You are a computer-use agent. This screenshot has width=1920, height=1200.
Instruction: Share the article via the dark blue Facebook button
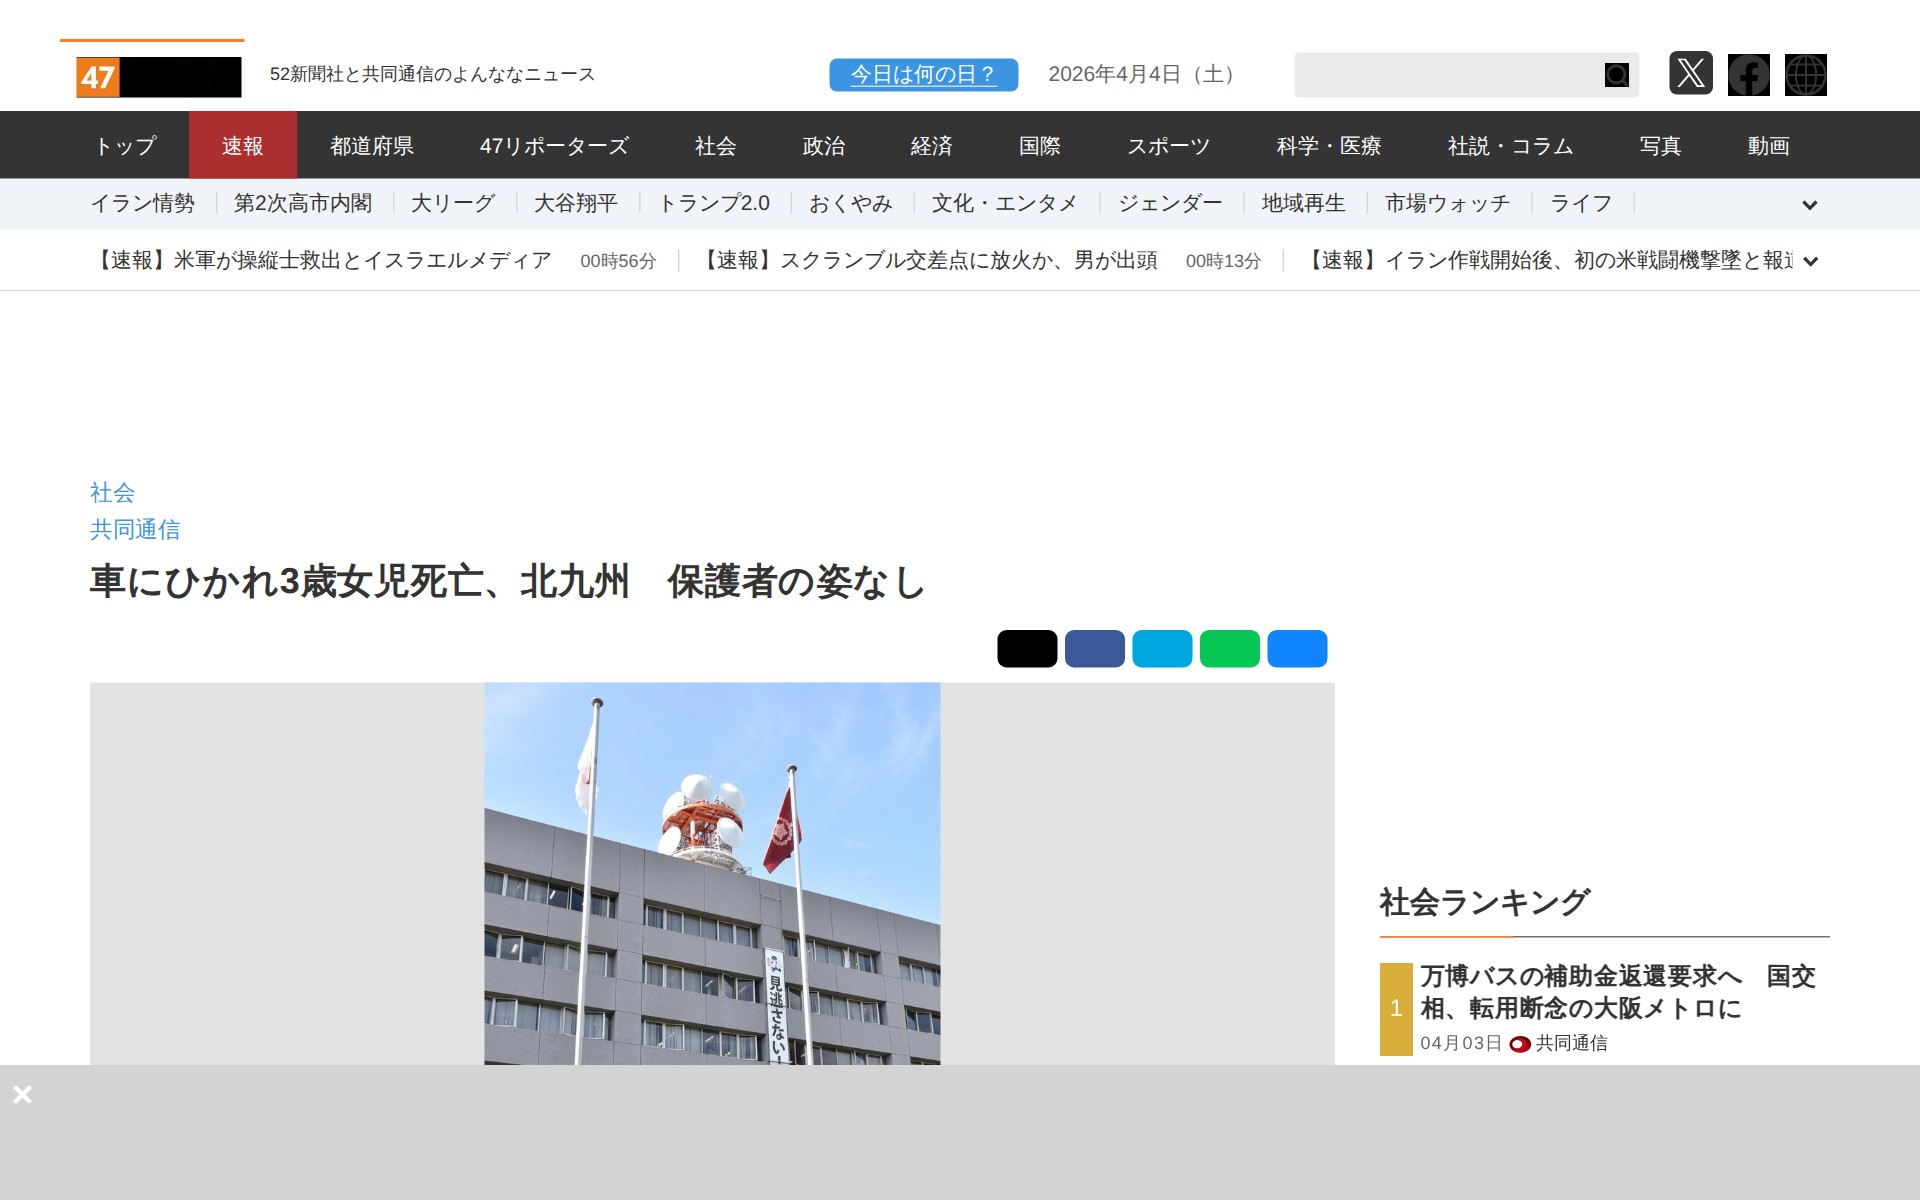[x=1094, y=649]
